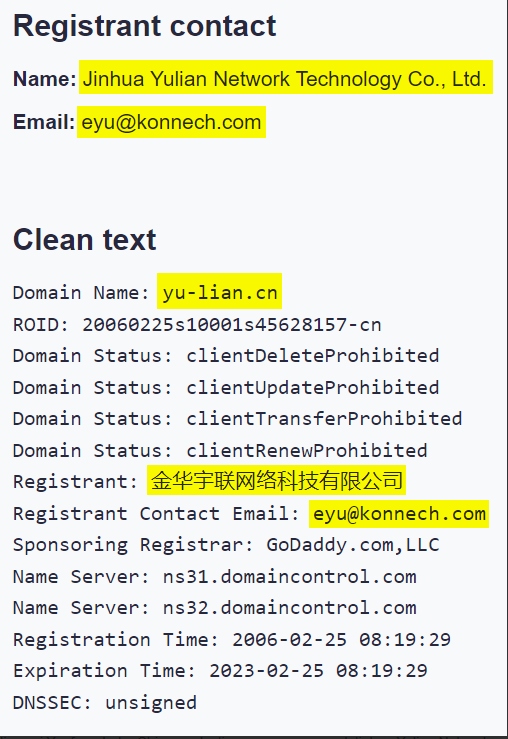Click the clientDeleteProhibited status line
508x739 pixels.
[226, 356]
